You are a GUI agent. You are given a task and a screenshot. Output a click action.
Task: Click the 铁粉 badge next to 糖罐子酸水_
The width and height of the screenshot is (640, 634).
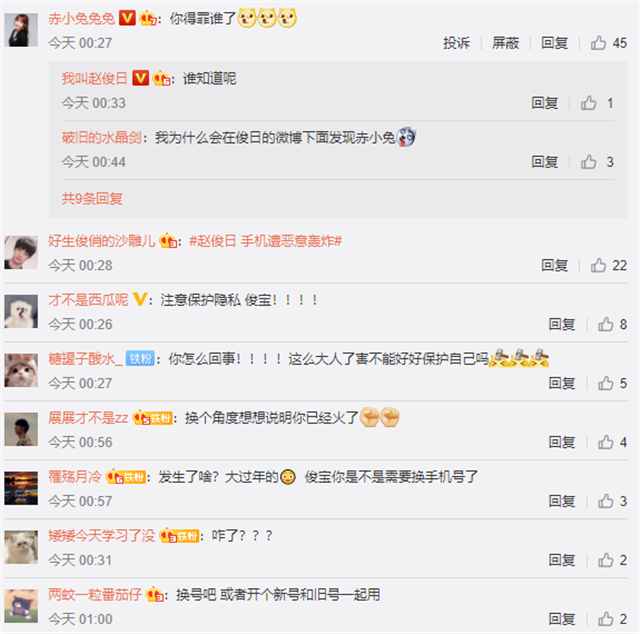coord(140,359)
